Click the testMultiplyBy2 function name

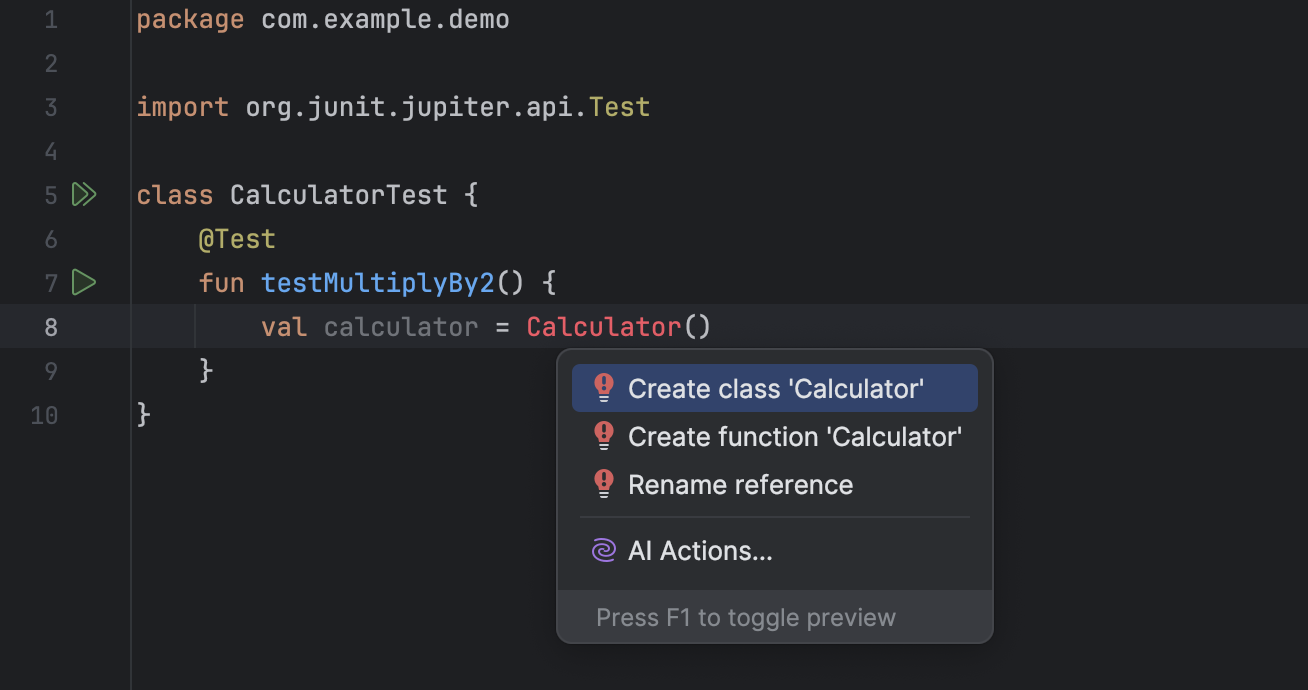[380, 282]
